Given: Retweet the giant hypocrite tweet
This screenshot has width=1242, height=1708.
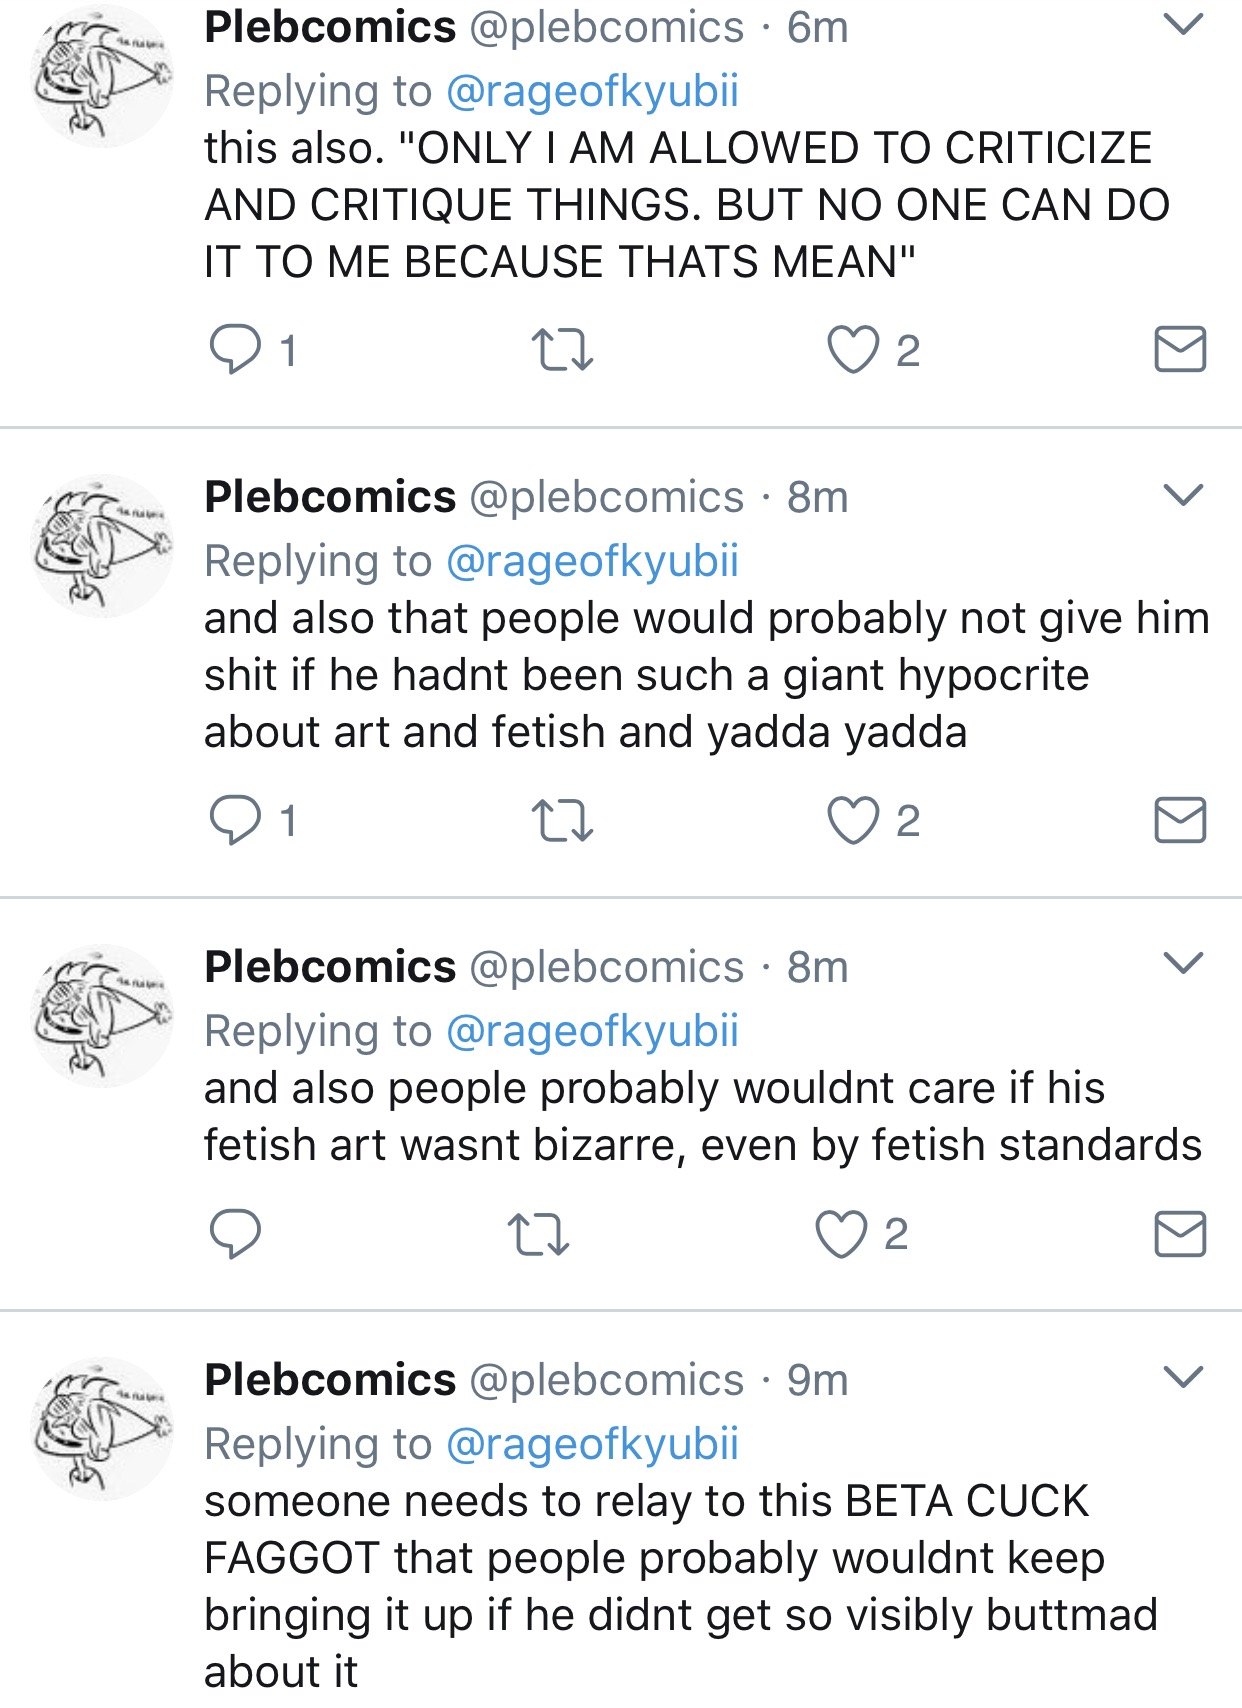Looking at the screenshot, I should [x=562, y=821].
